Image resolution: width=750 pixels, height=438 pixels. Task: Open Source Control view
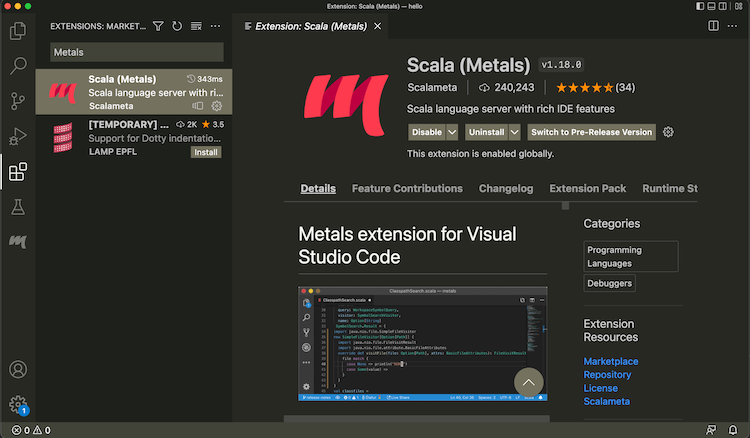click(18, 101)
